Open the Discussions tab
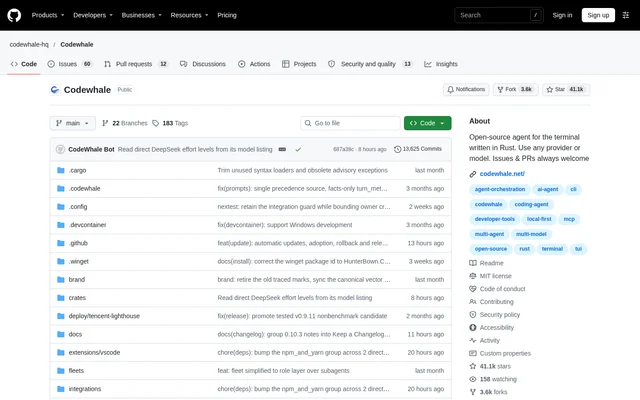The width and height of the screenshot is (640, 400). coord(203,64)
